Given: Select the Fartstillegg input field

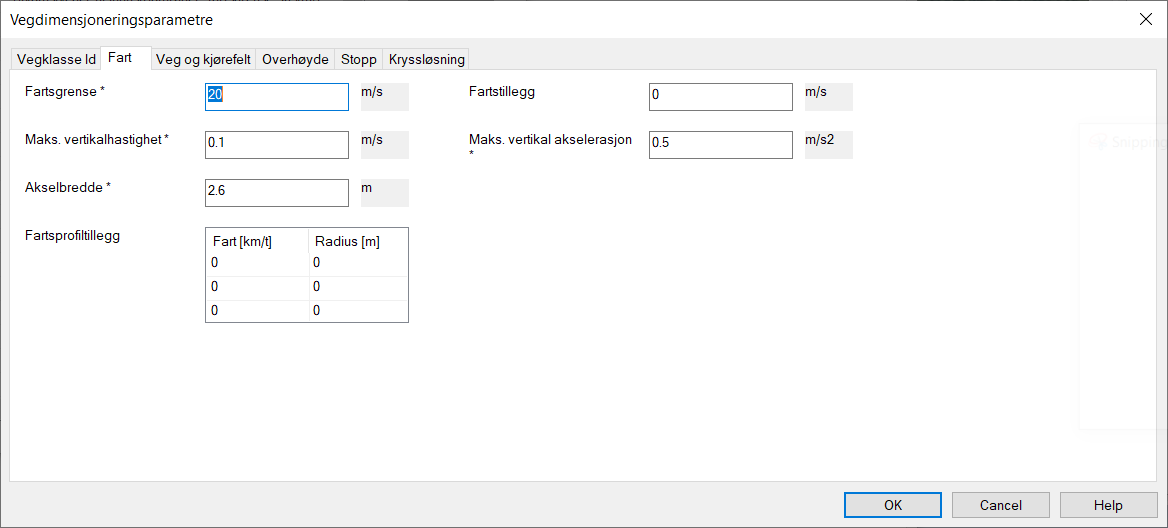Looking at the screenshot, I should 720,96.
